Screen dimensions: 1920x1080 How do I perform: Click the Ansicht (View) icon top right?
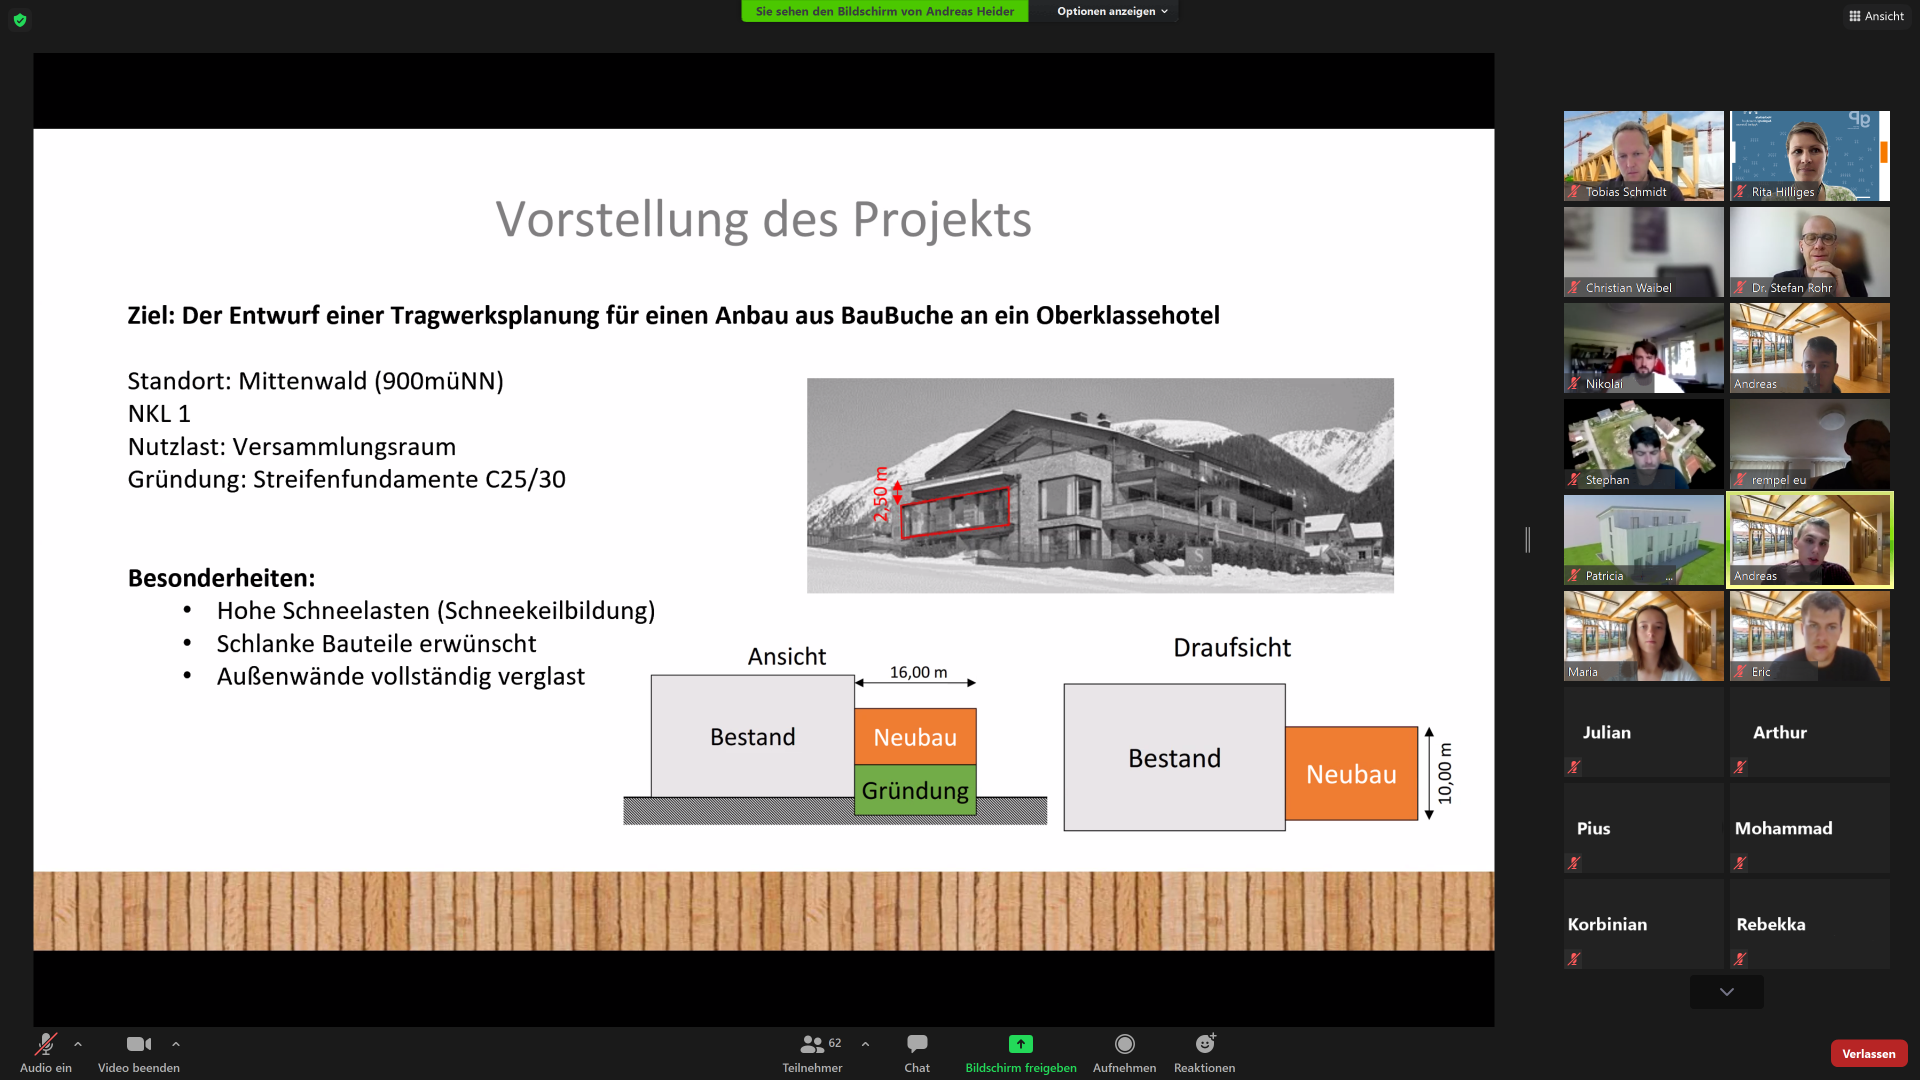(1875, 16)
